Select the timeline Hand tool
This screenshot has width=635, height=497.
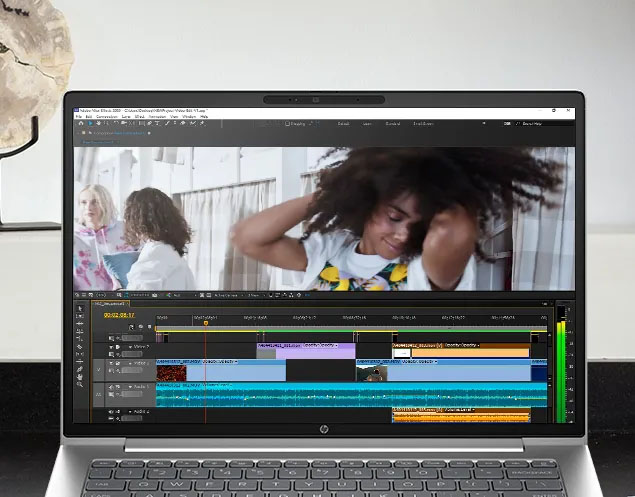click(x=80, y=377)
